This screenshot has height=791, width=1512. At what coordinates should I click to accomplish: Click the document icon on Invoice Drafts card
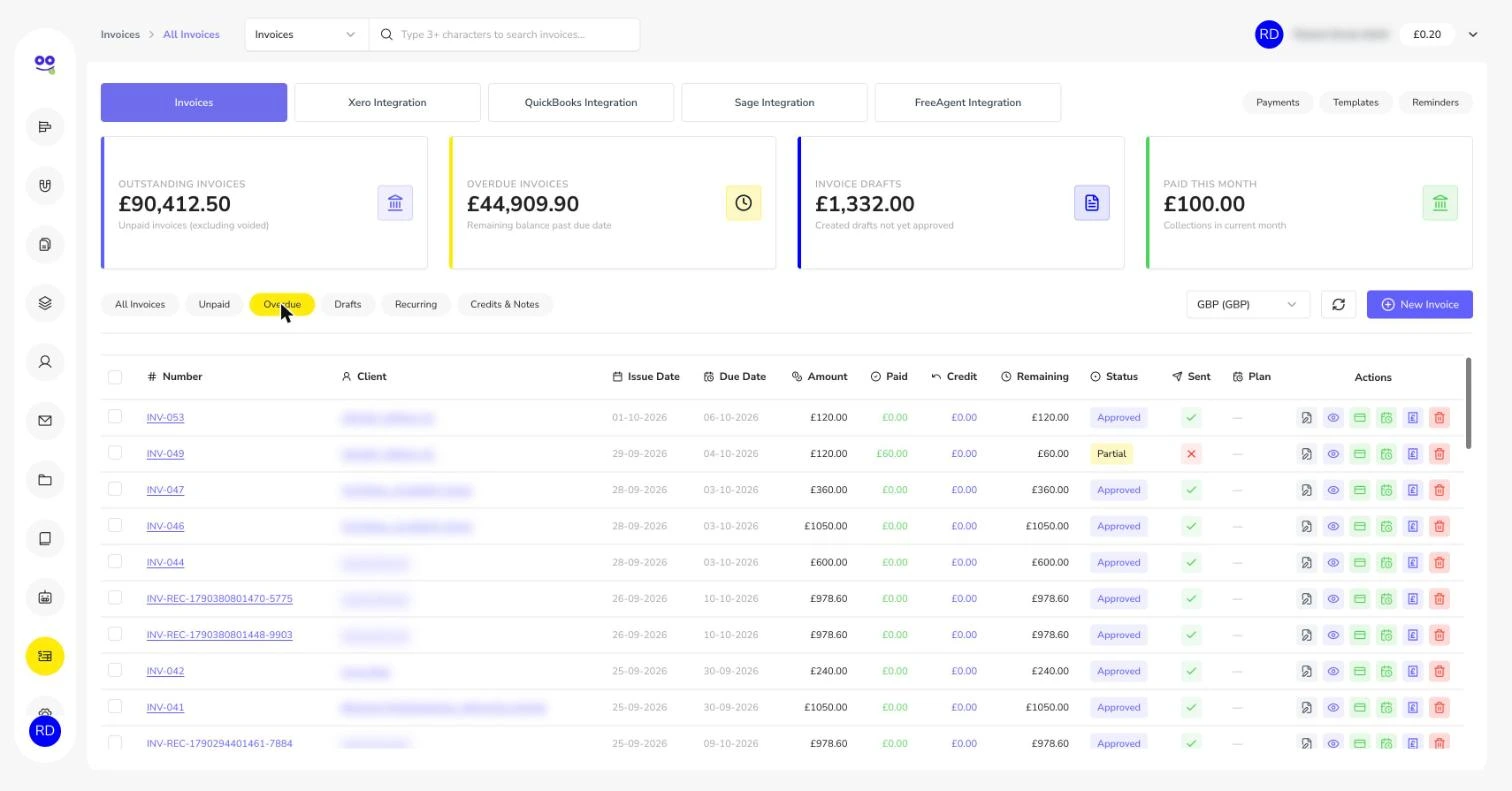pyautogui.click(x=1092, y=203)
